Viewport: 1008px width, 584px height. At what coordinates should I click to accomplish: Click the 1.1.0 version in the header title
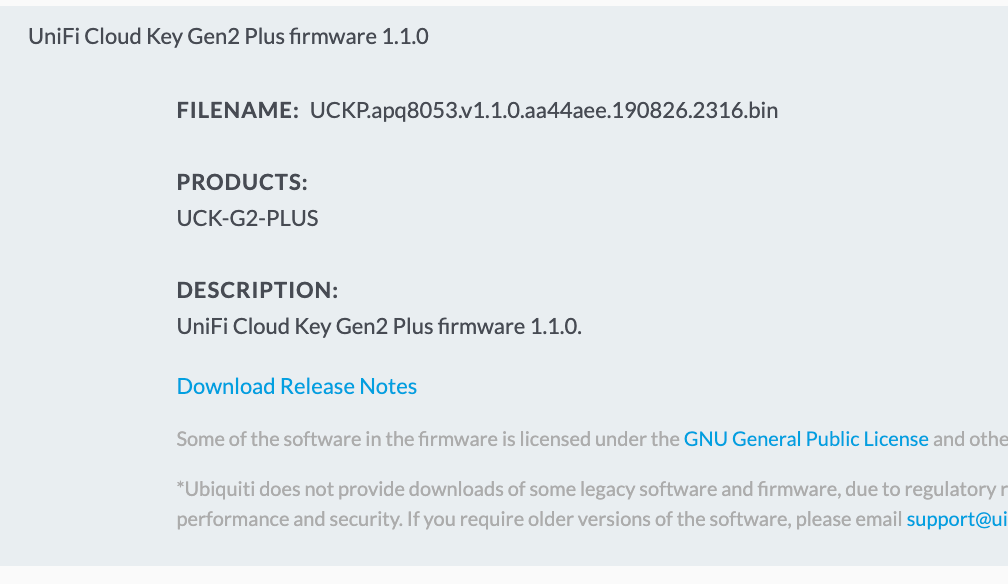(x=405, y=37)
